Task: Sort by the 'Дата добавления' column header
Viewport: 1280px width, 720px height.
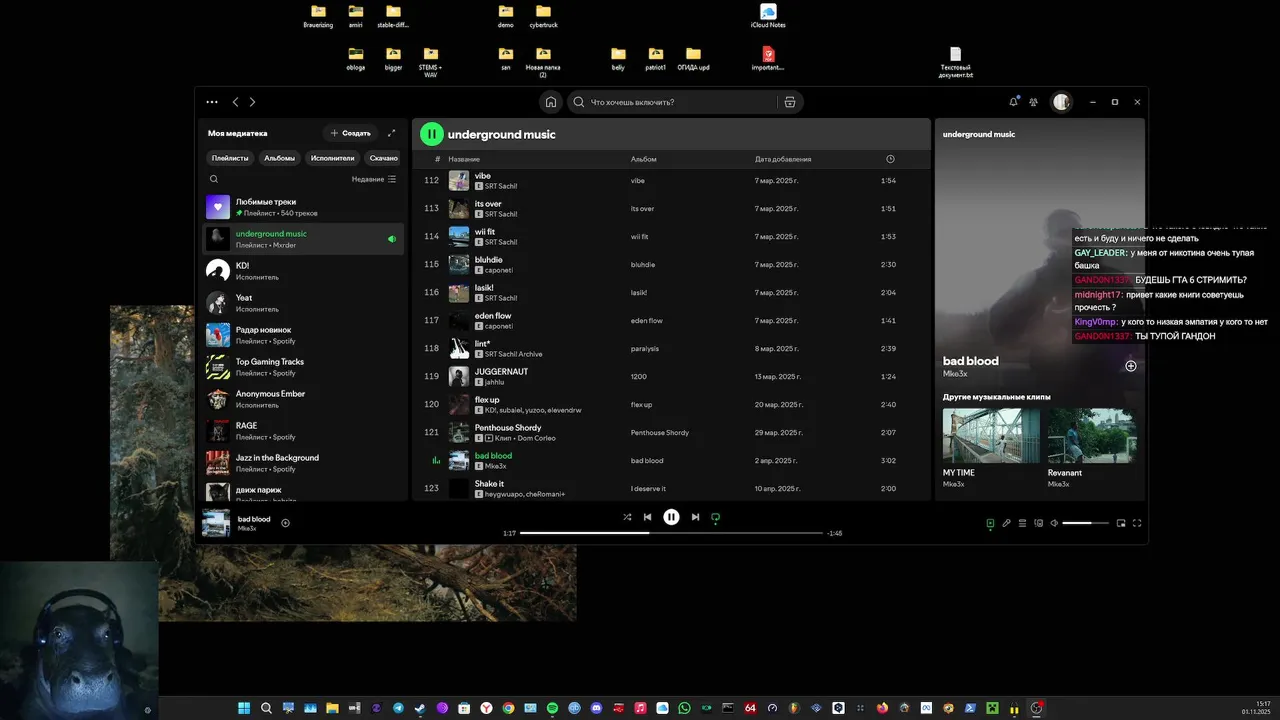Action: click(x=783, y=159)
